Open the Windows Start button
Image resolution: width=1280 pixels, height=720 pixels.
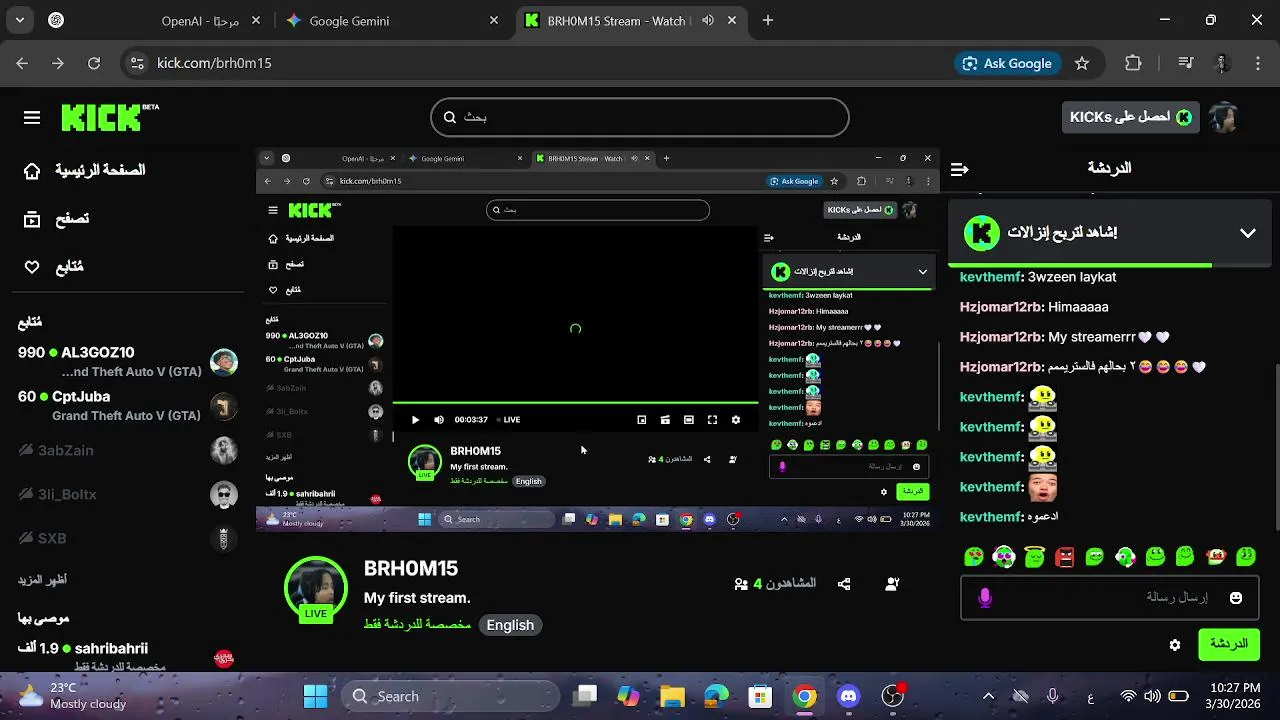315,696
